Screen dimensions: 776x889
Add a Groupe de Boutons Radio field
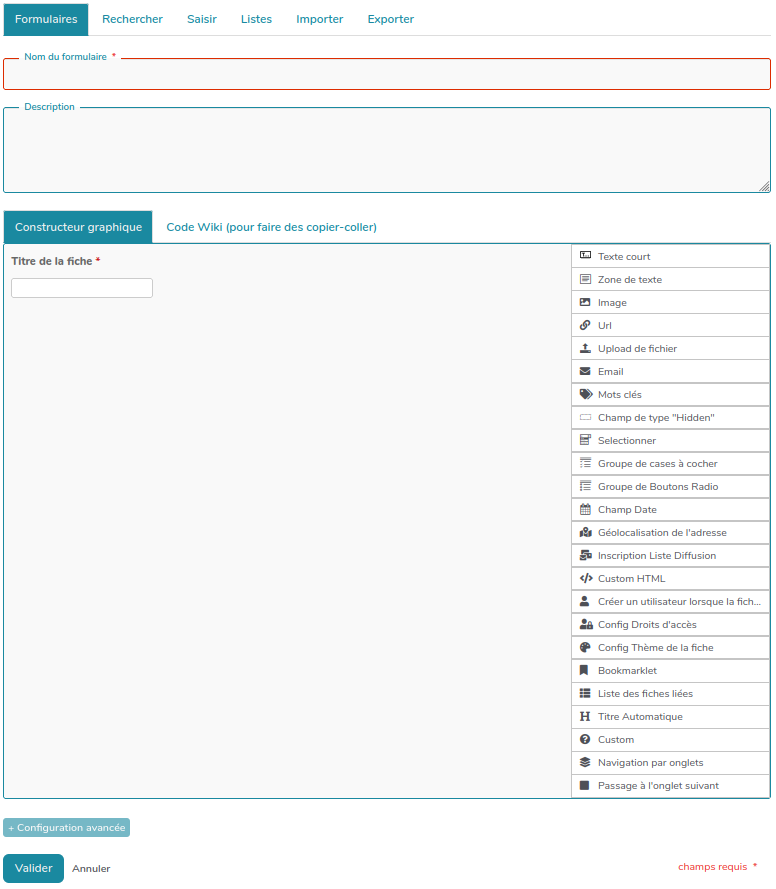(657, 487)
